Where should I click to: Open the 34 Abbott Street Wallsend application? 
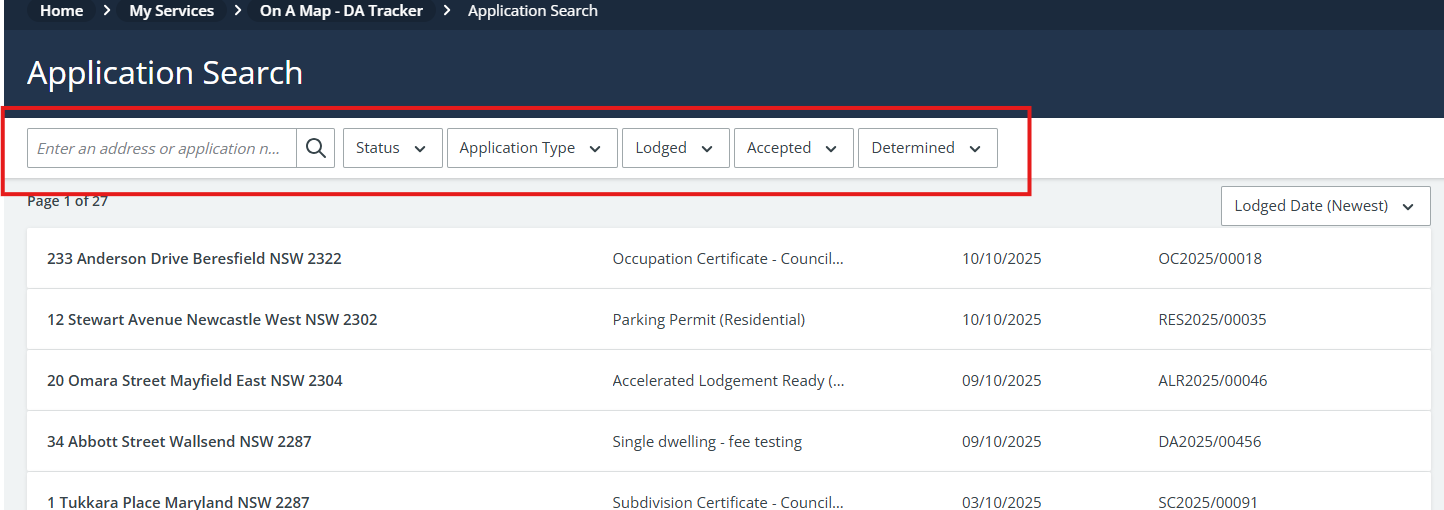(179, 442)
